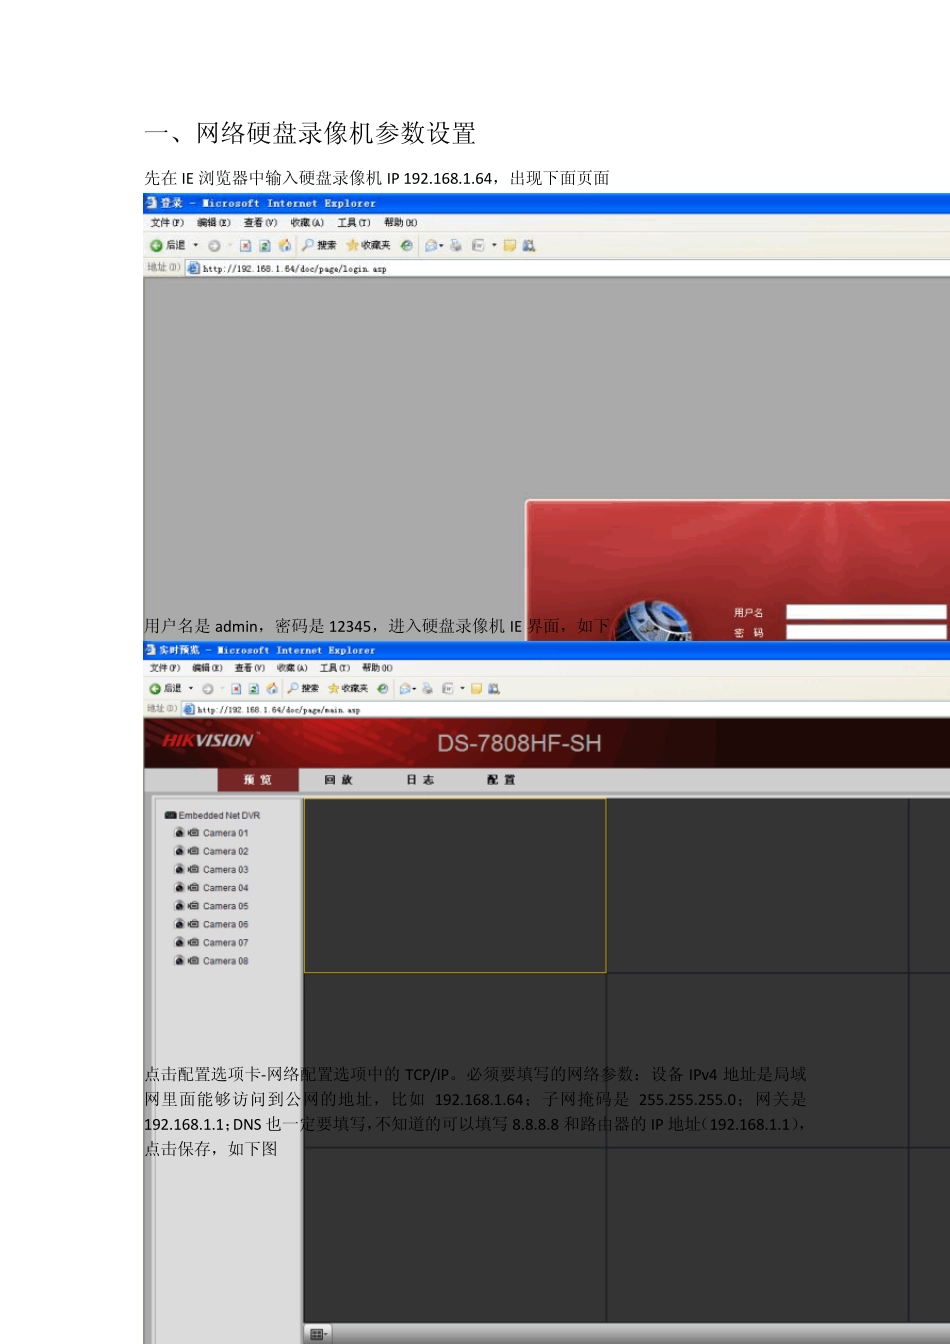This screenshot has width=950, height=1344.
Task: Open 工具(T) menu in 登录 window
Action: (354, 223)
